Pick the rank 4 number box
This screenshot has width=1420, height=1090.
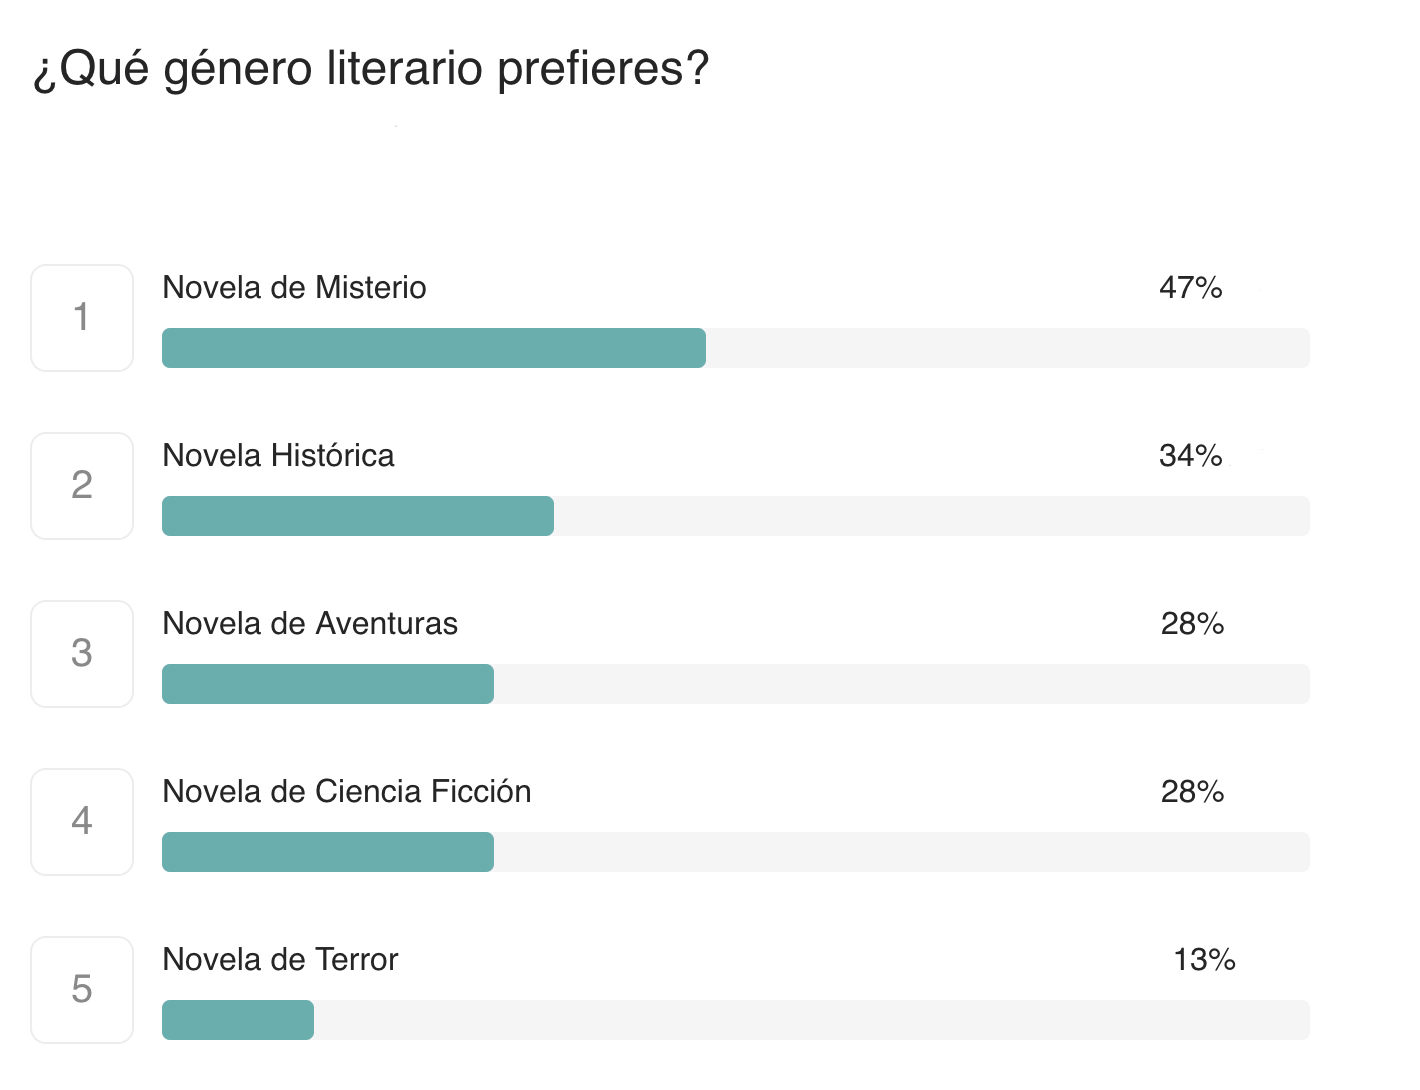82,822
